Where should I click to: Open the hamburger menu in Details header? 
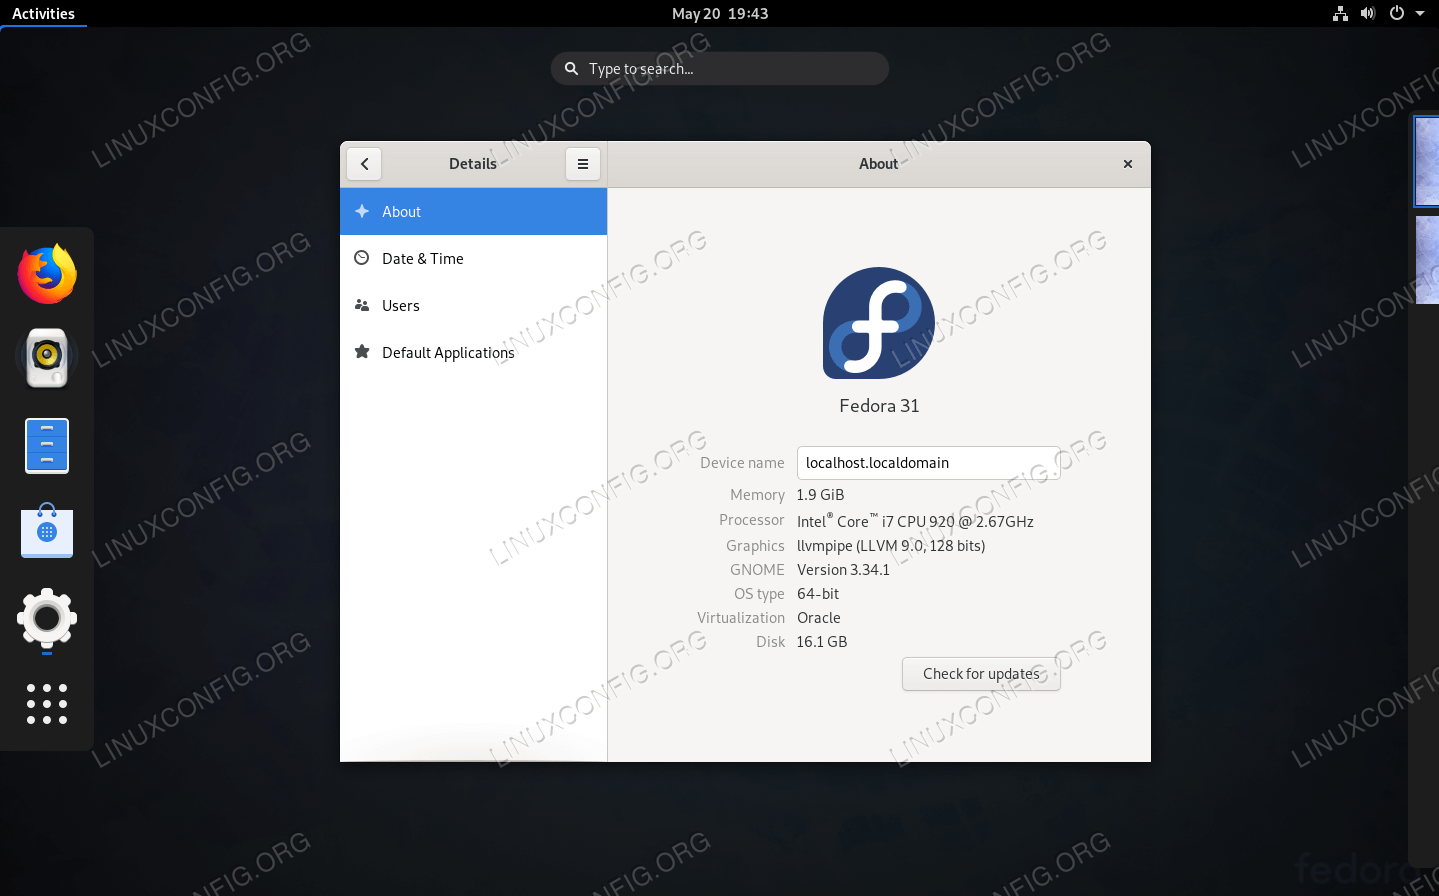(583, 164)
